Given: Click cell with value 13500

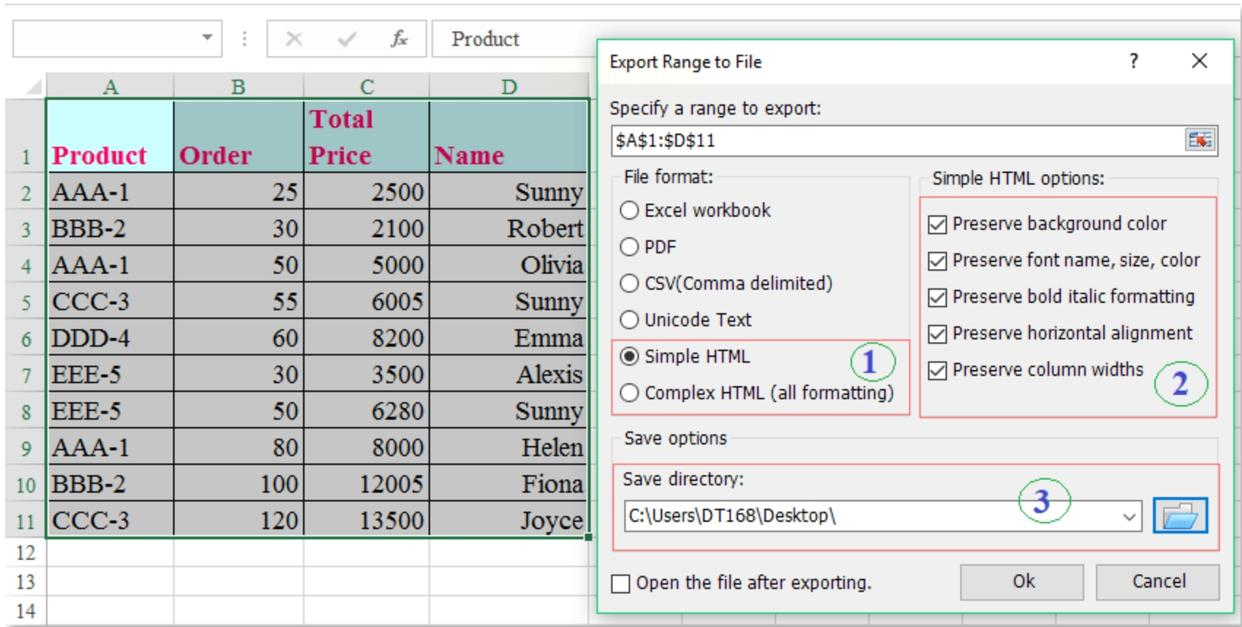Looking at the screenshot, I should 366,521.
